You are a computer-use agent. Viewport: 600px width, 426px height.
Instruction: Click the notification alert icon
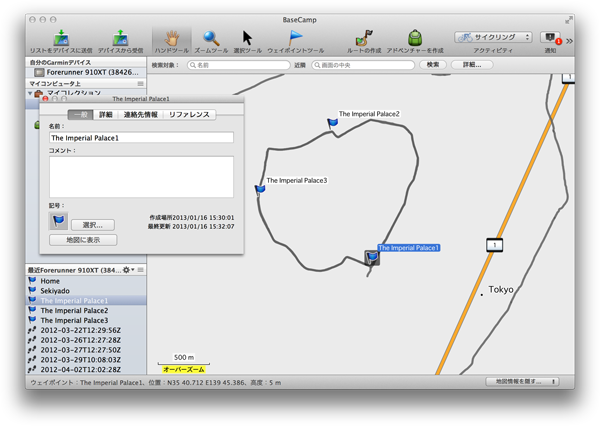[x=550, y=38]
